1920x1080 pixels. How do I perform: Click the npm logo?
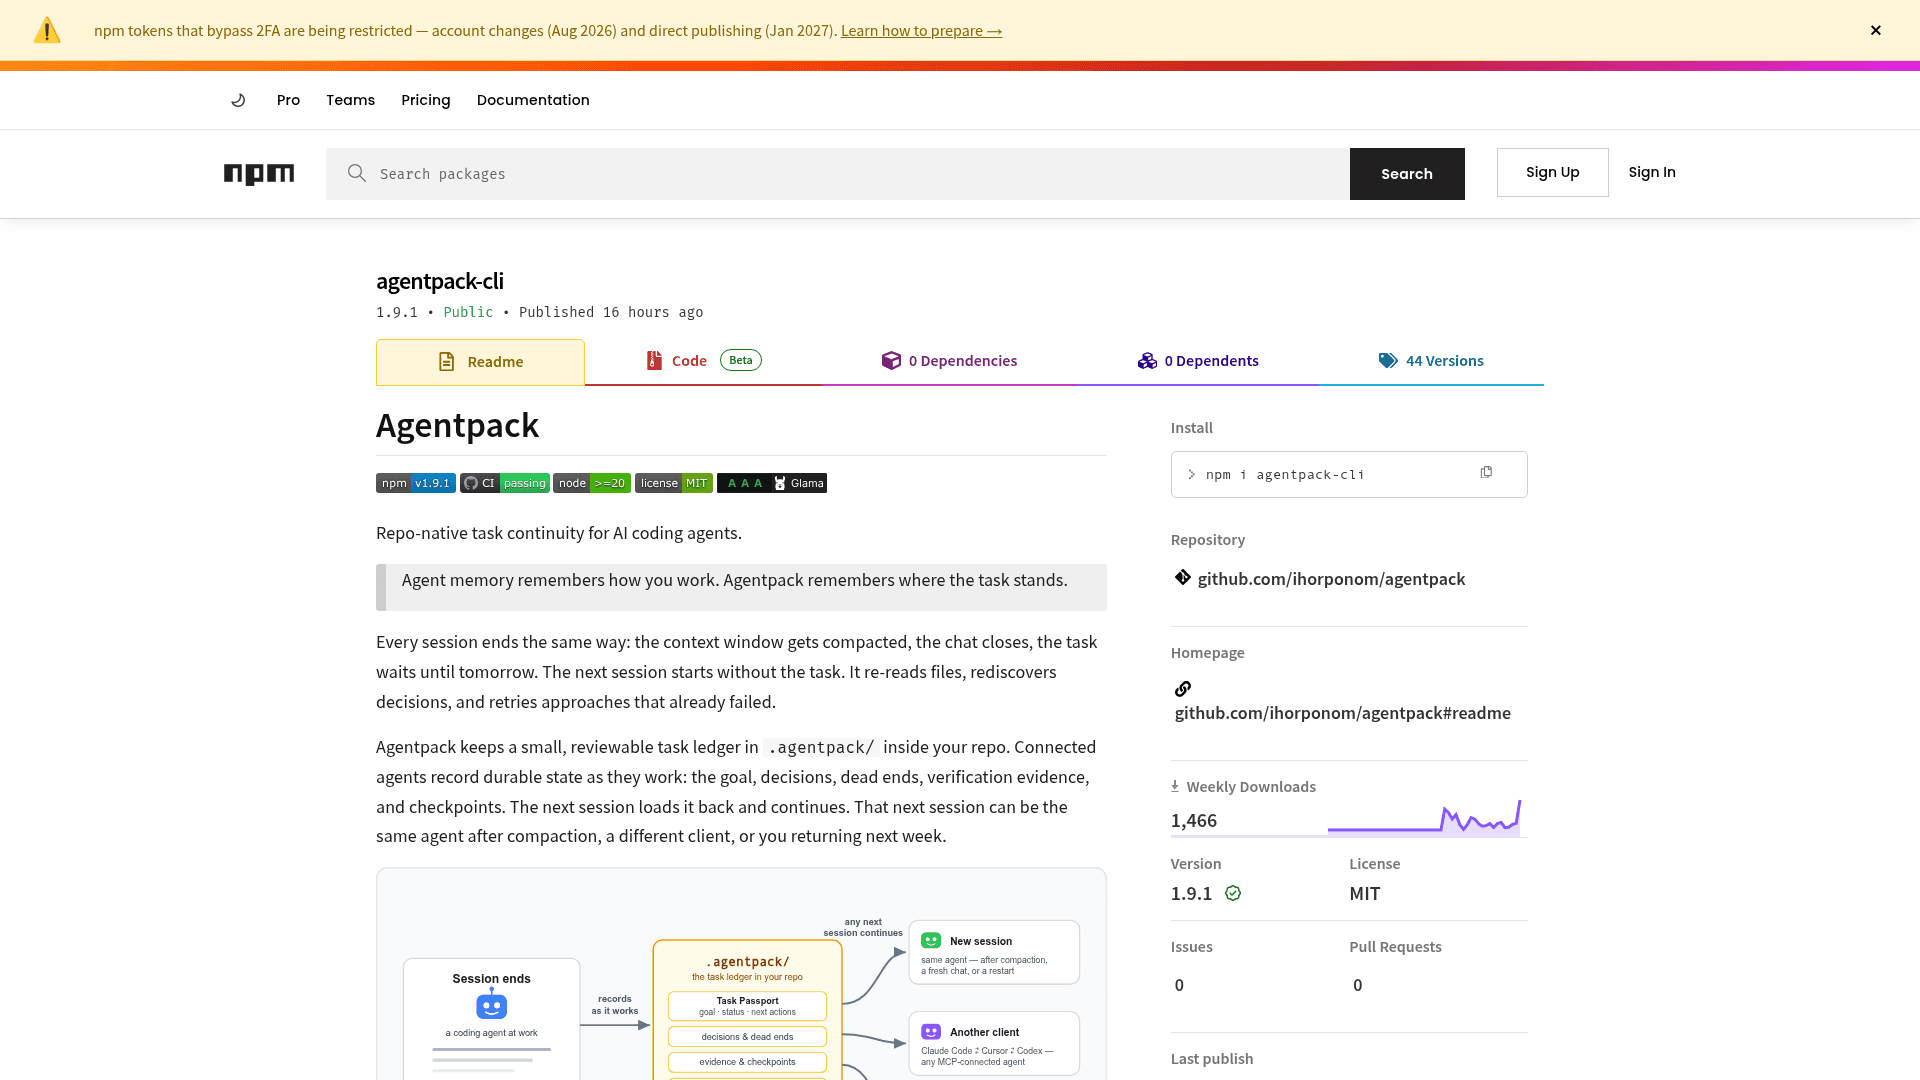[259, 174]
